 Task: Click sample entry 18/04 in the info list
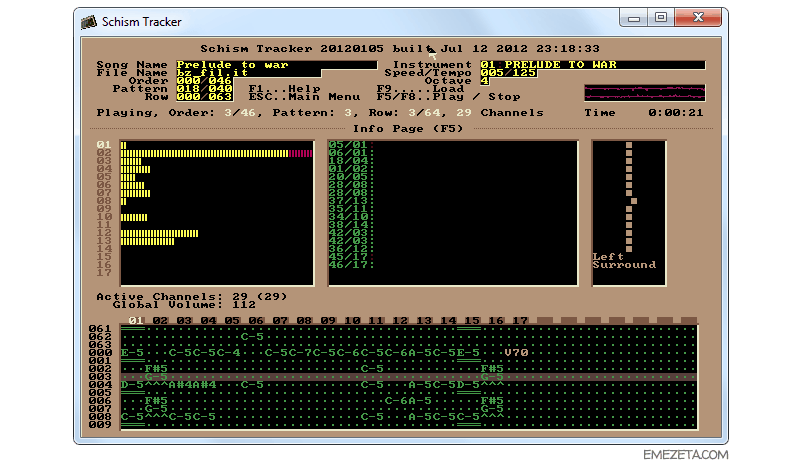coord(348,161)
